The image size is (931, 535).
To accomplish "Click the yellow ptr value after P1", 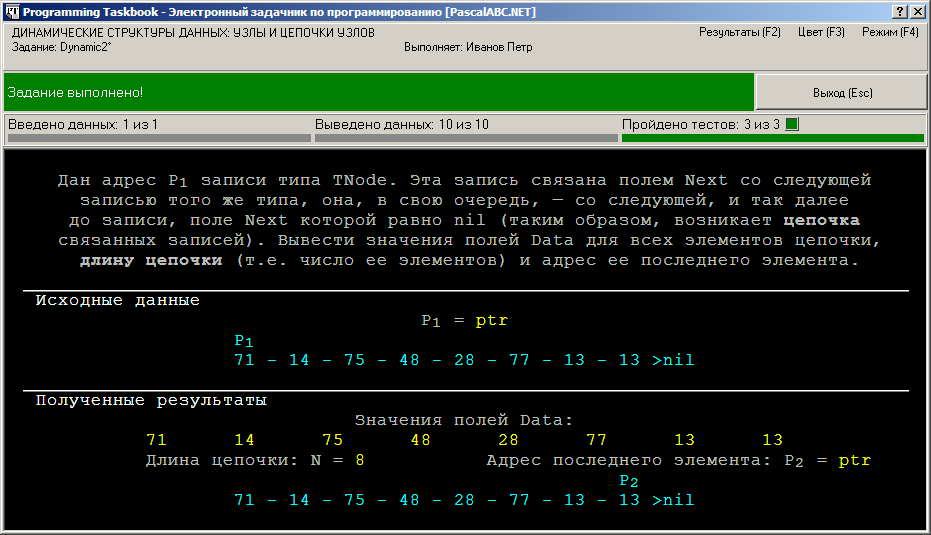I will pyautogui.click(x=492, y=321).
